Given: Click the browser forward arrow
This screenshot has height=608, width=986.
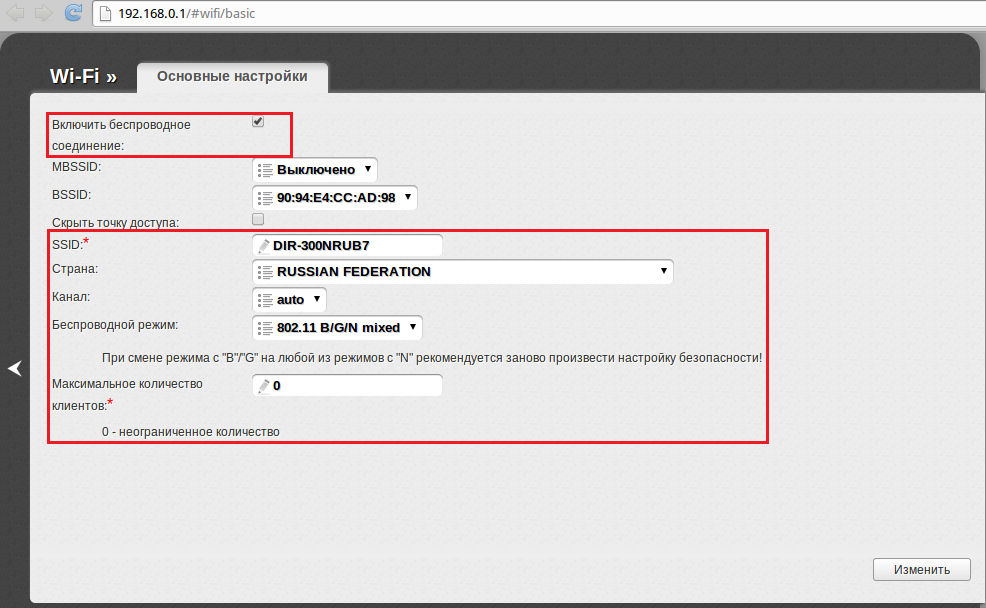Looking at the screenshot, I should tap(43, 13).
